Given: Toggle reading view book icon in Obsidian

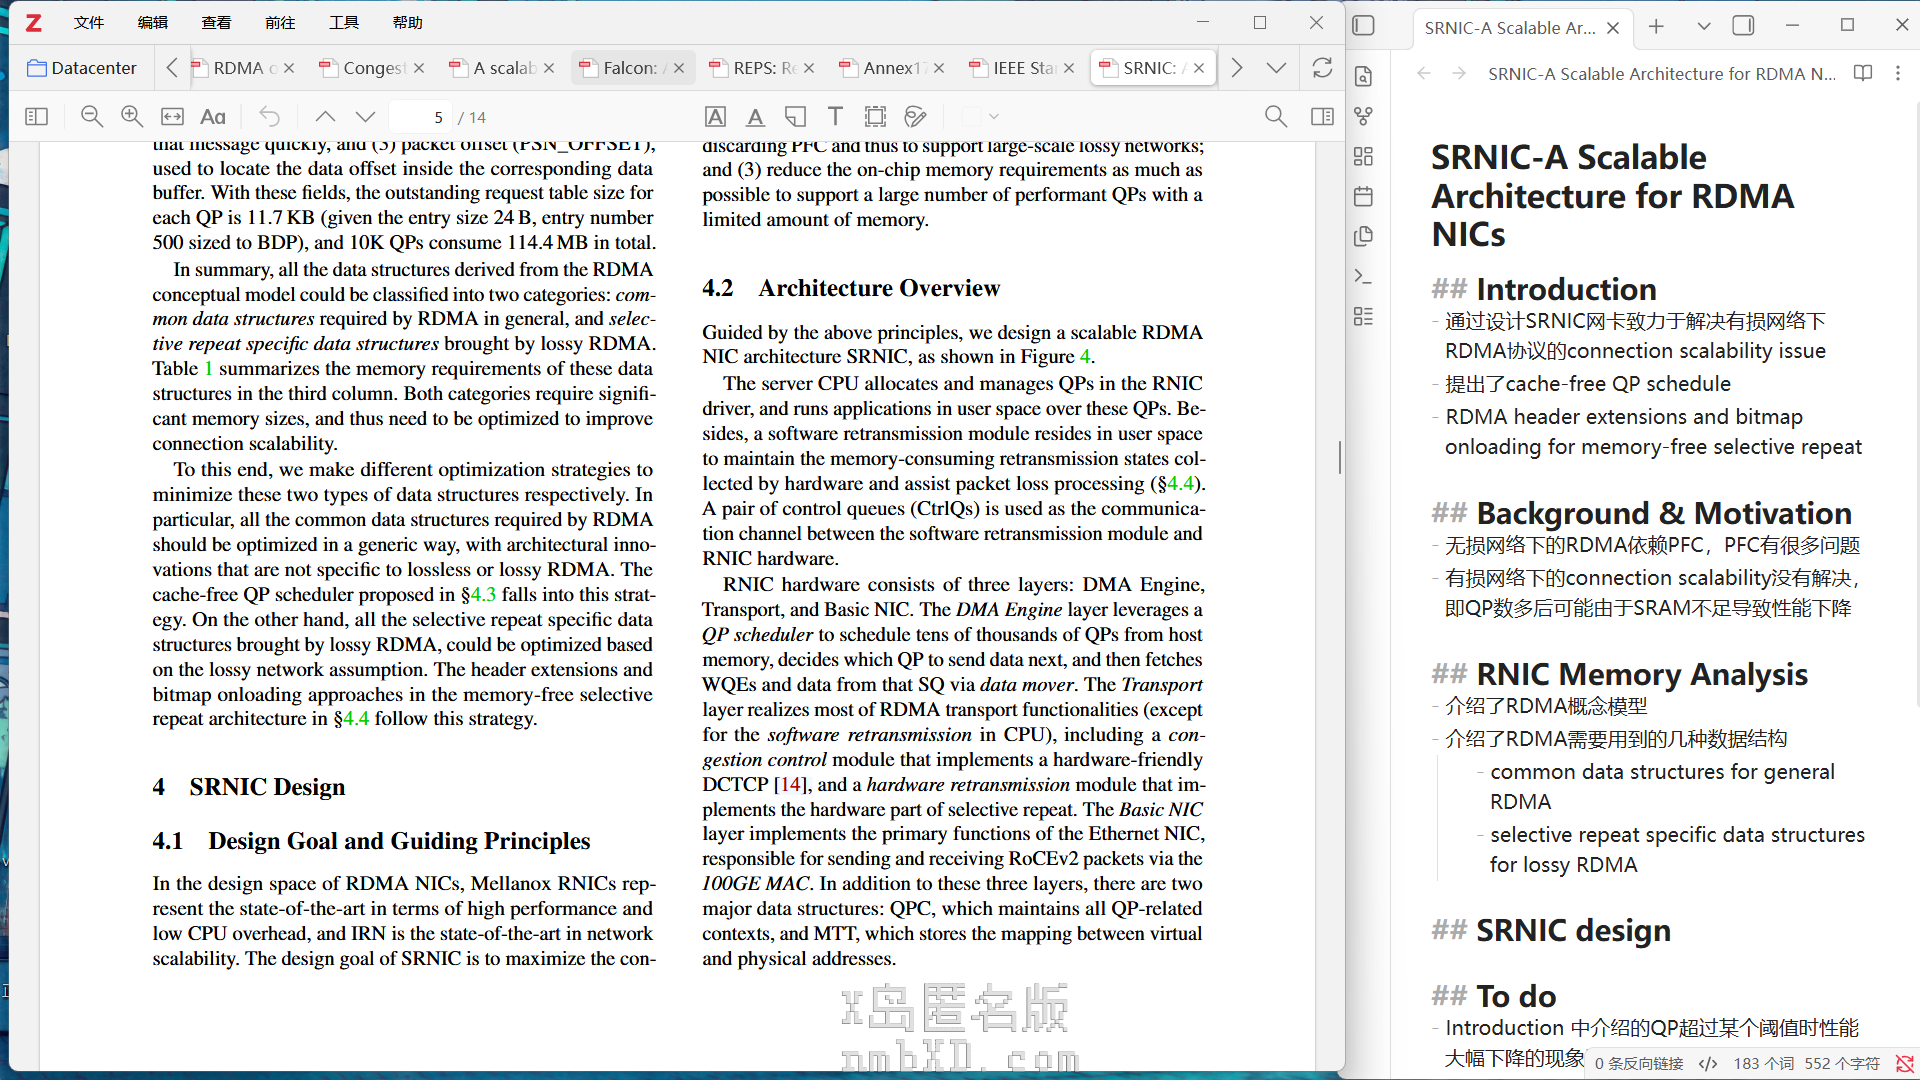Looking at the screenshot, I should point(1863,73).
